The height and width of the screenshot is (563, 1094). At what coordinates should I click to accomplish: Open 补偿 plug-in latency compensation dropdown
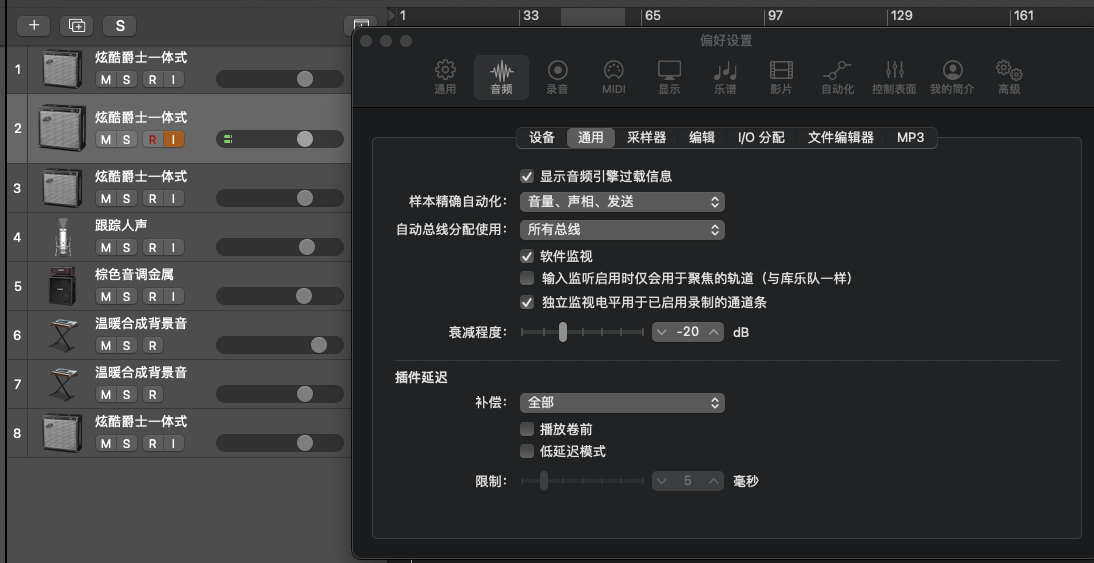pos(622,403)
